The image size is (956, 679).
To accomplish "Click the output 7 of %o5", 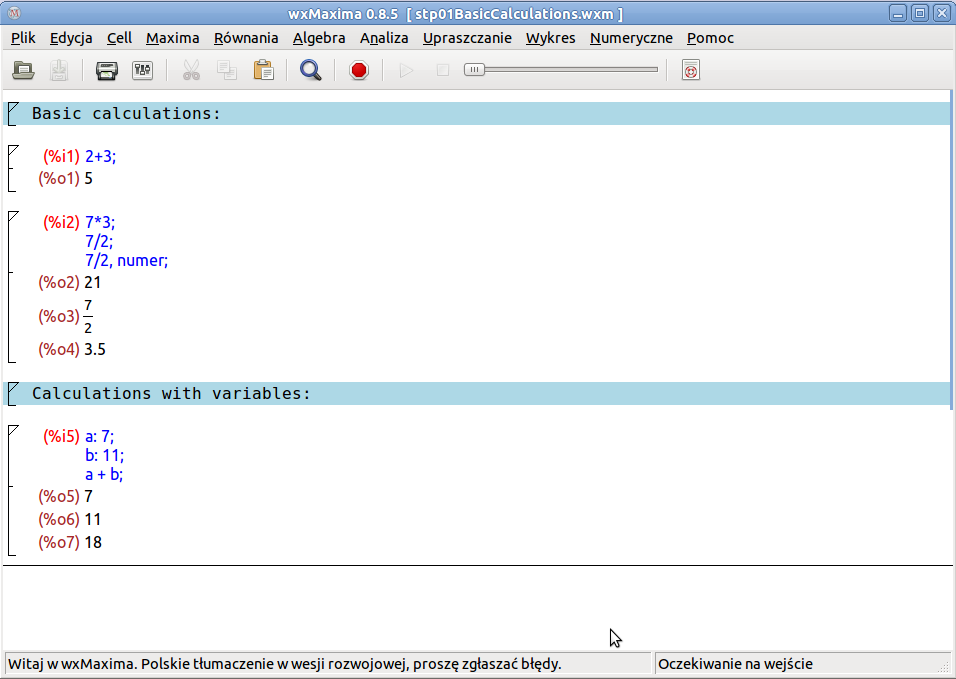I will pos(88,497).
